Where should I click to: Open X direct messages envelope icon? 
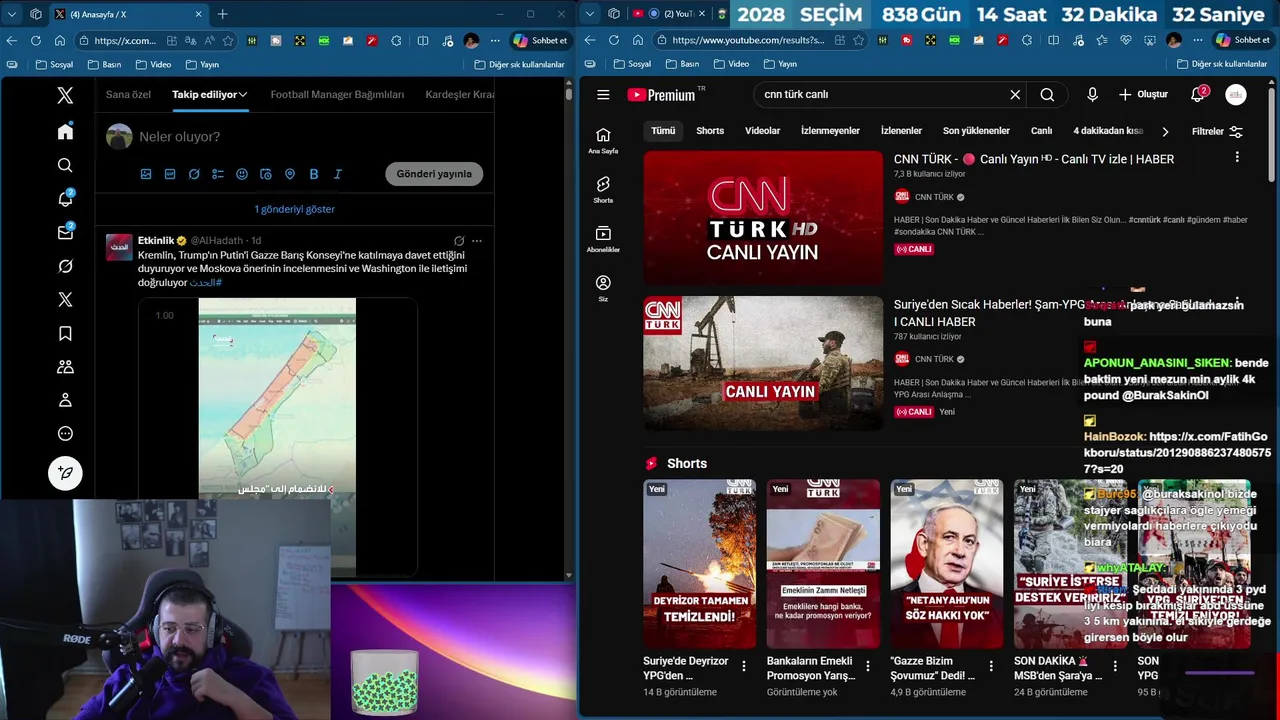point(65,232)
